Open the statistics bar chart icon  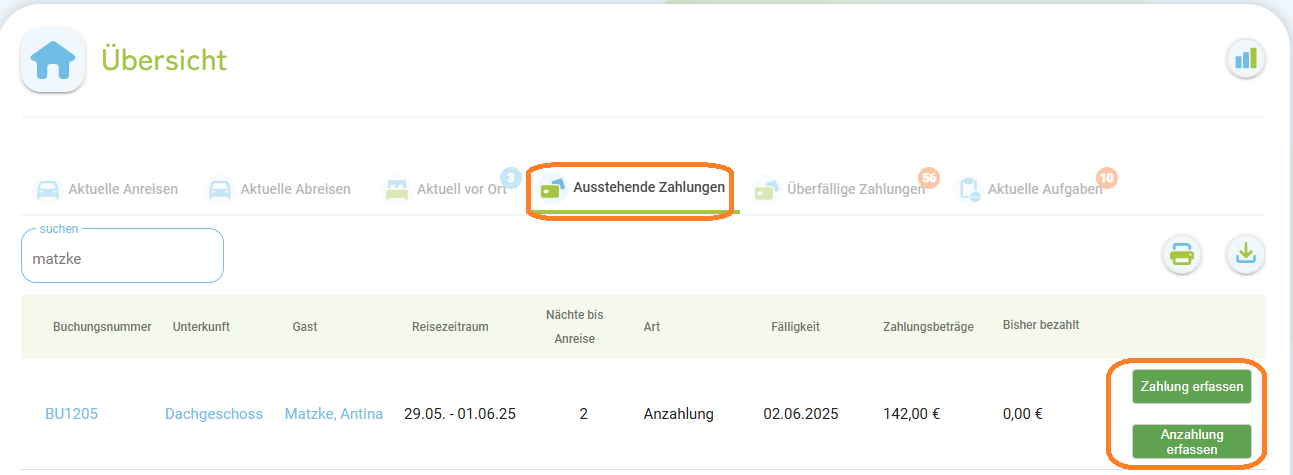1245,59
